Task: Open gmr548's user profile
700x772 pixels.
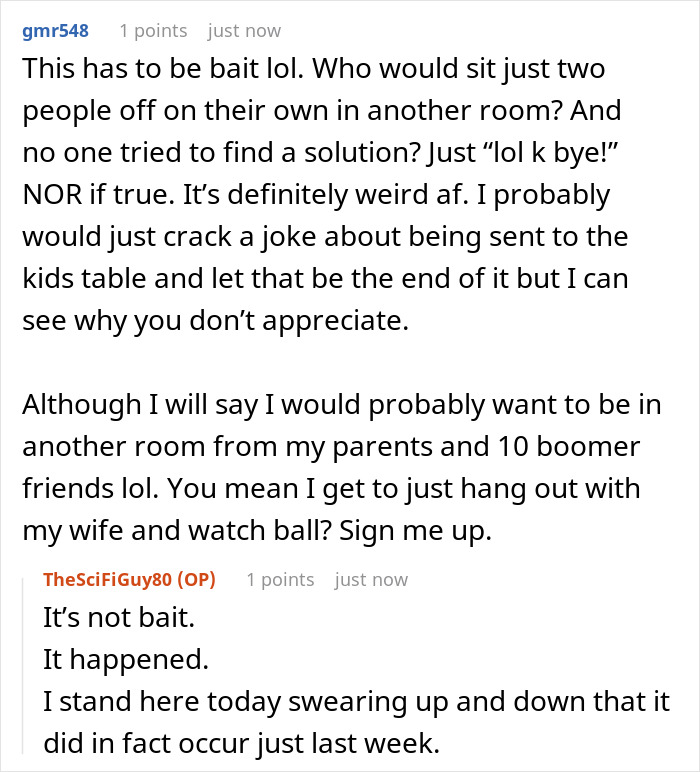Action: coord(55,31)
